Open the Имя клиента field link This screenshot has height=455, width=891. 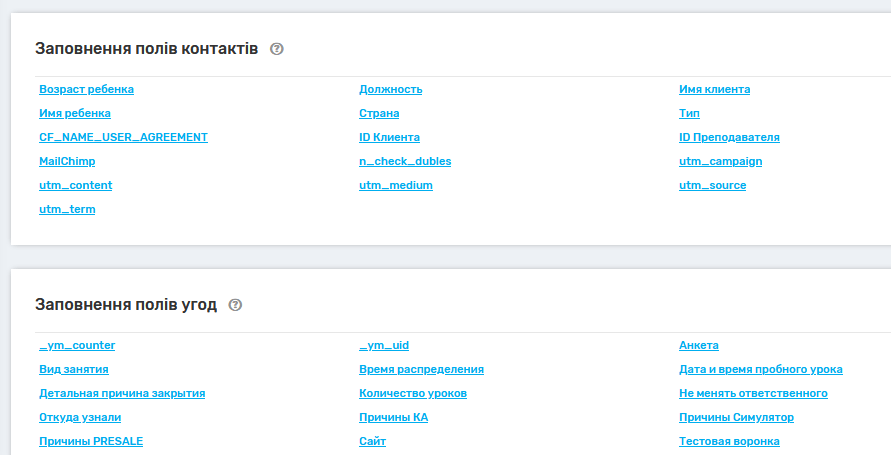coord(714,89)
